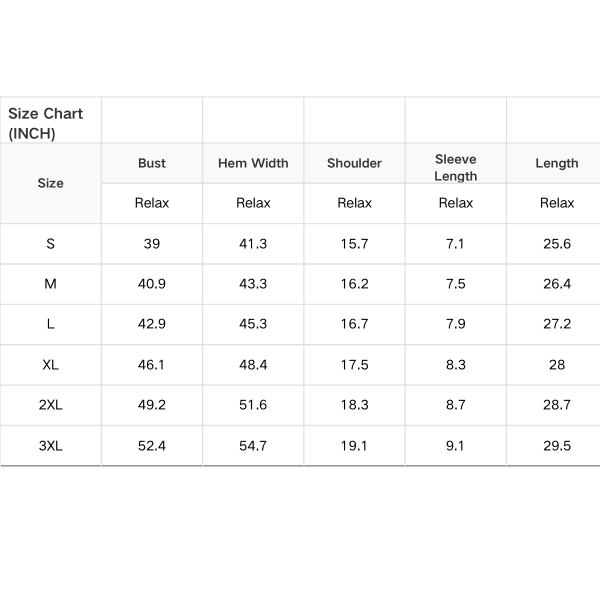The image size is (600, 600).
Task: Click bust value 39 for size S
Action: (152, 244)
